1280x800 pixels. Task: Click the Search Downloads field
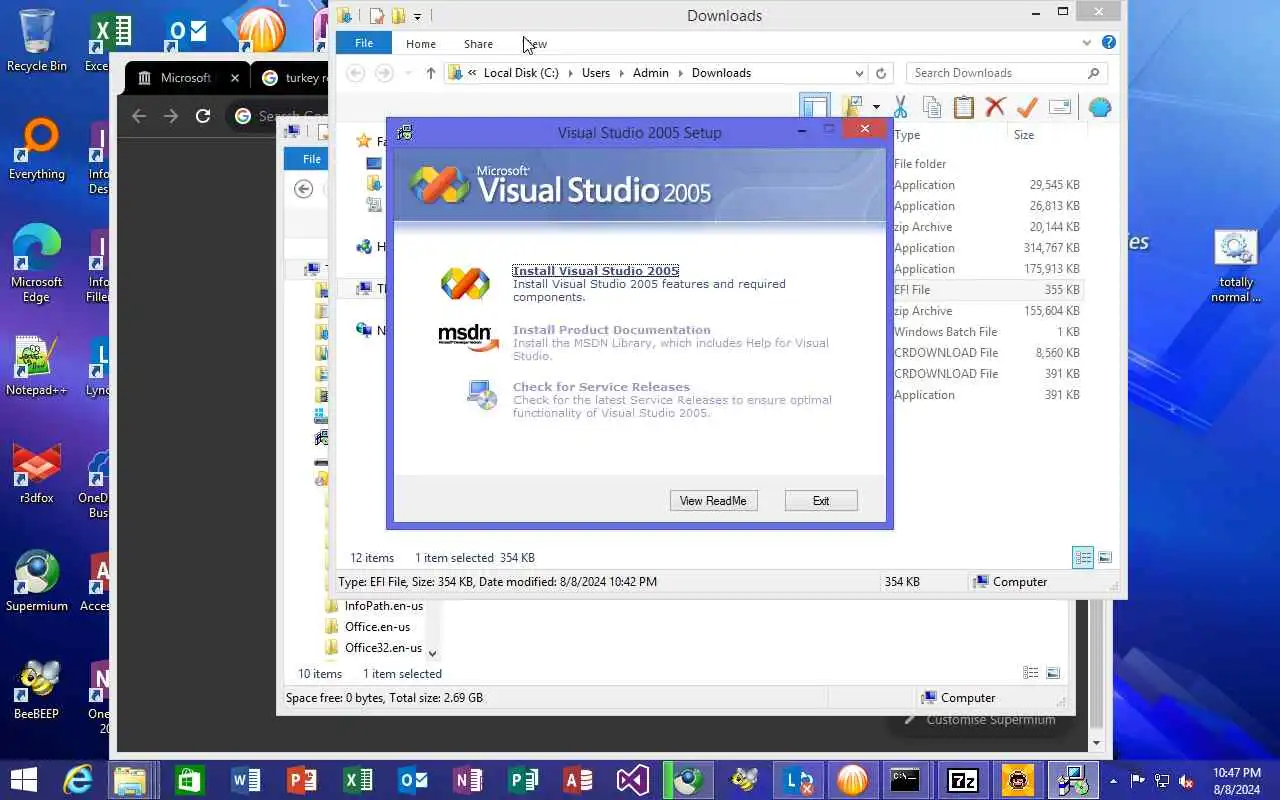[1006, 73]
